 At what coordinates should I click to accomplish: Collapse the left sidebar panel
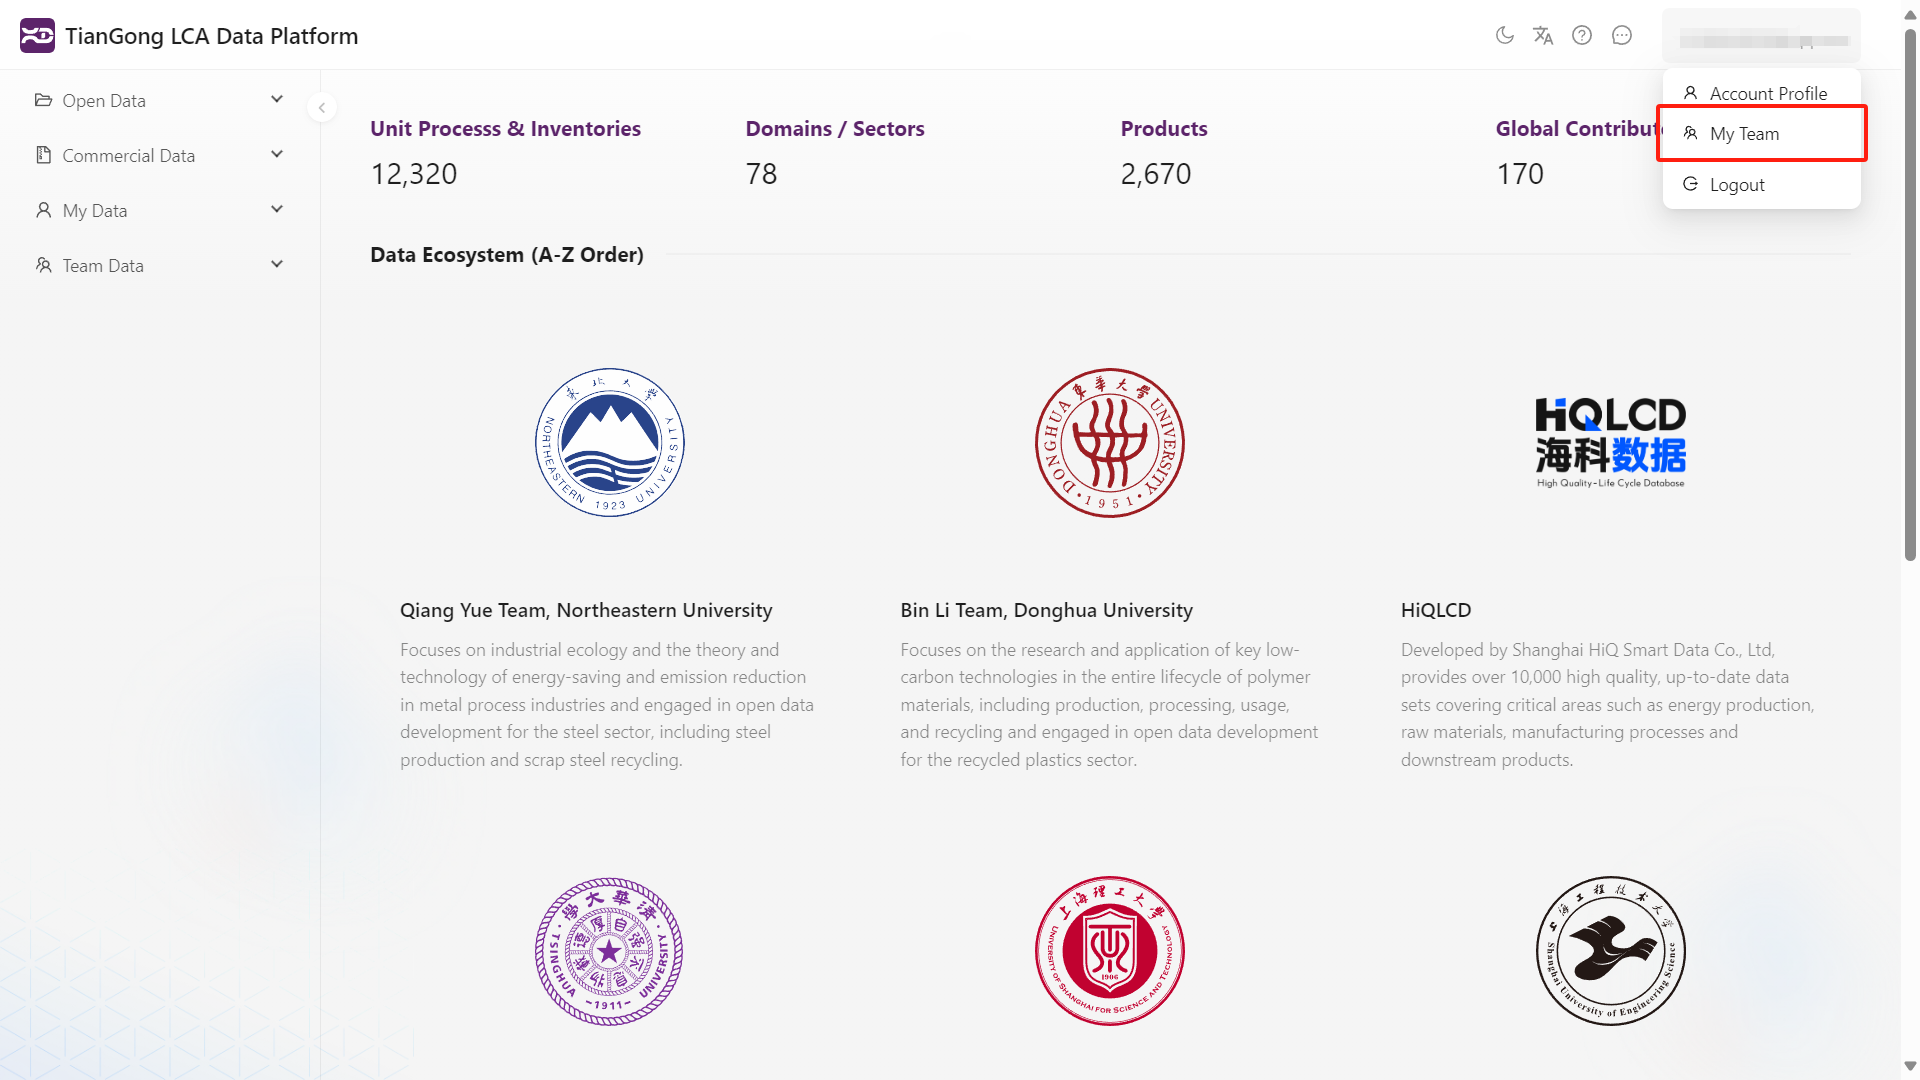pyautogui.click(x=322, y=108)
